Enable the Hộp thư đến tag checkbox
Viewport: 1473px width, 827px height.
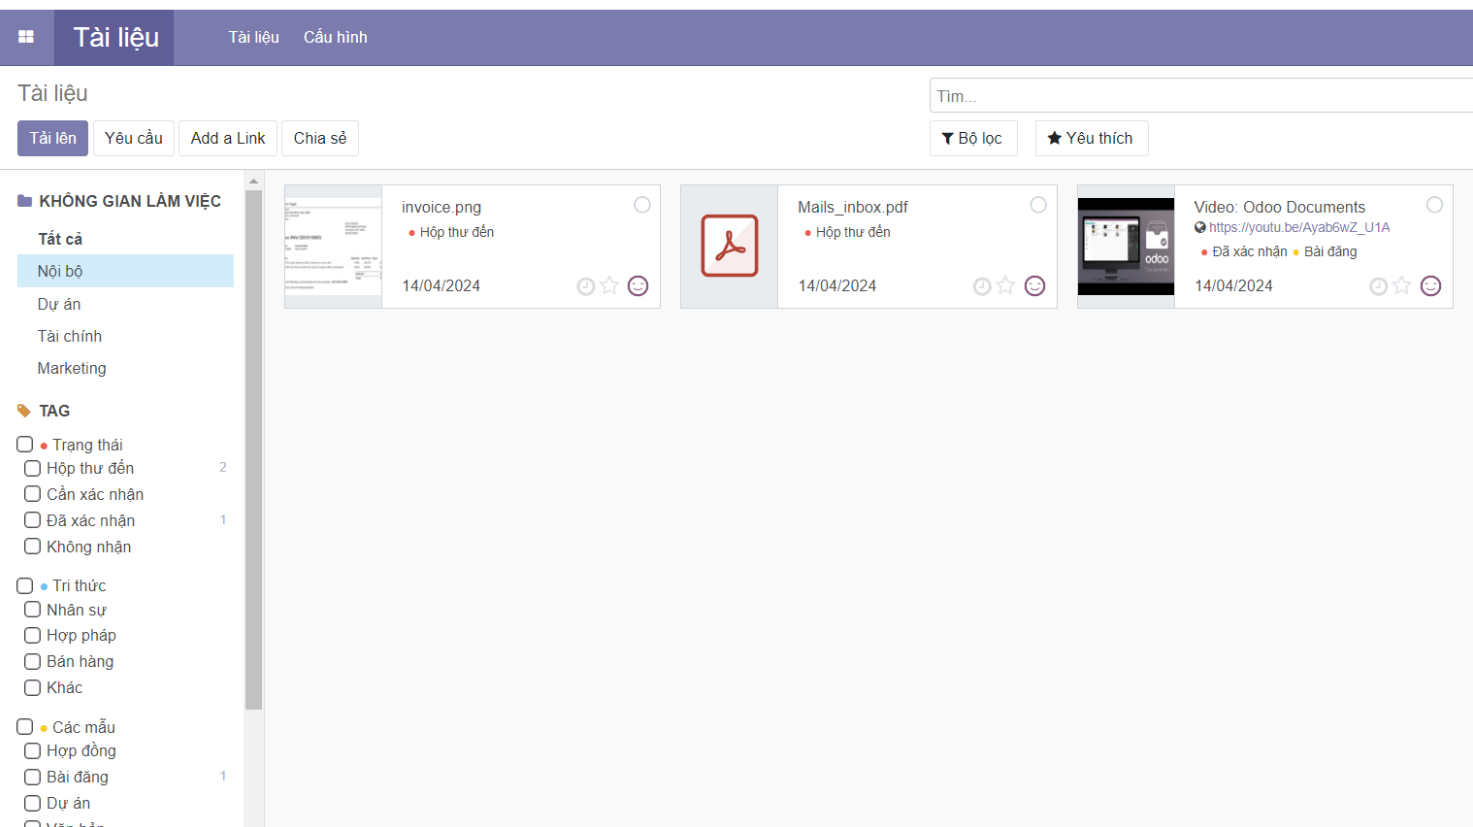point(33,468)
